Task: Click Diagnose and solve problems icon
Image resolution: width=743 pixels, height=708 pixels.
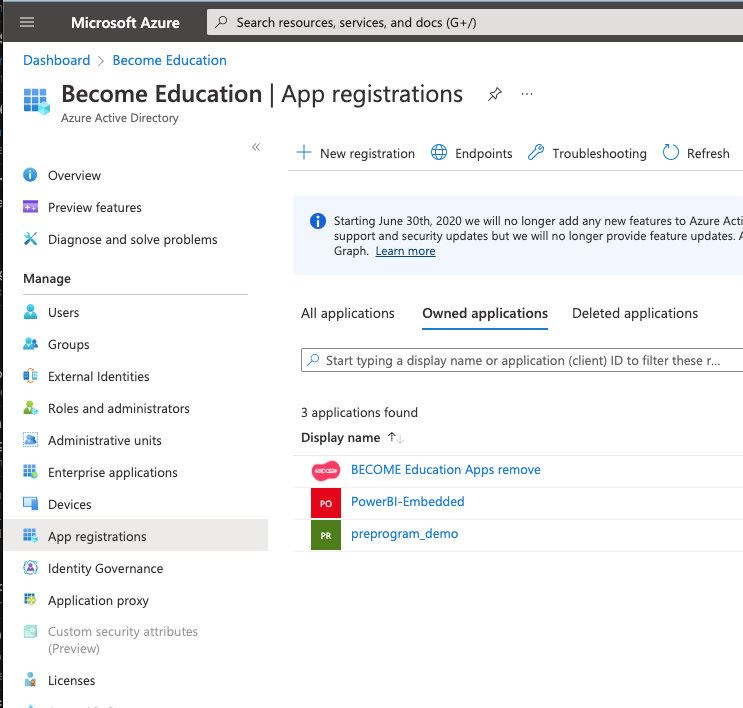Action: pyautogui.click(x=30, y=239)
